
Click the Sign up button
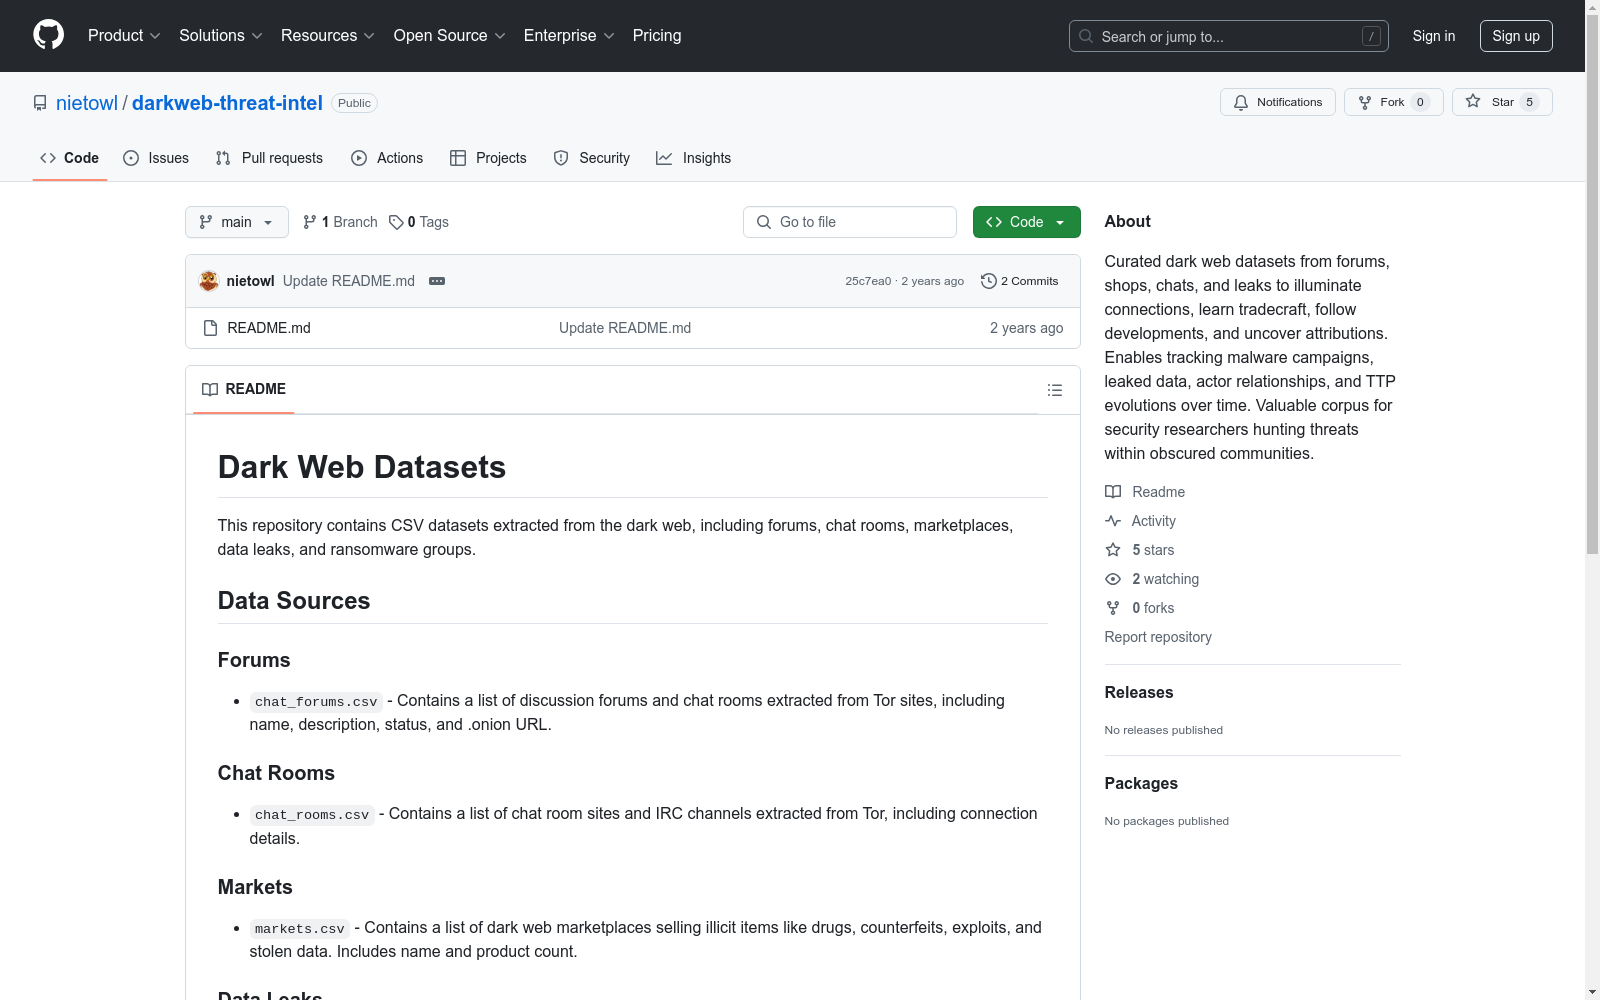1516,36
